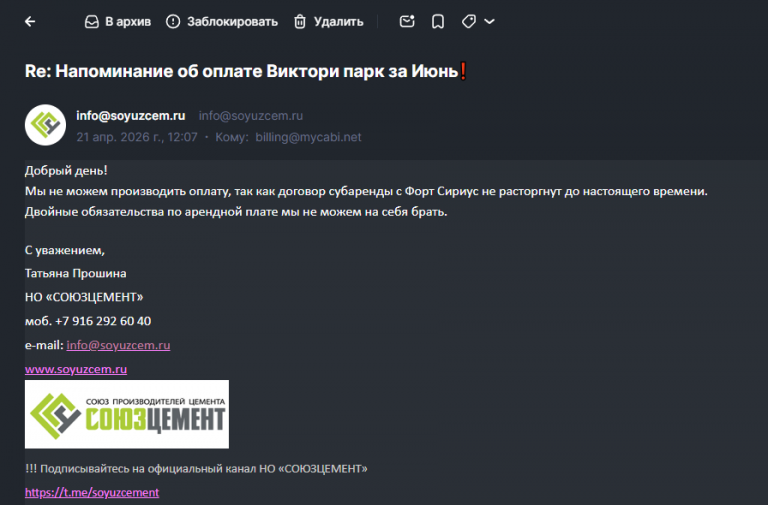Open the t.me/soyuzcement Telegram link
Viewport: 768px width, 505px height.
click(92, 492)
